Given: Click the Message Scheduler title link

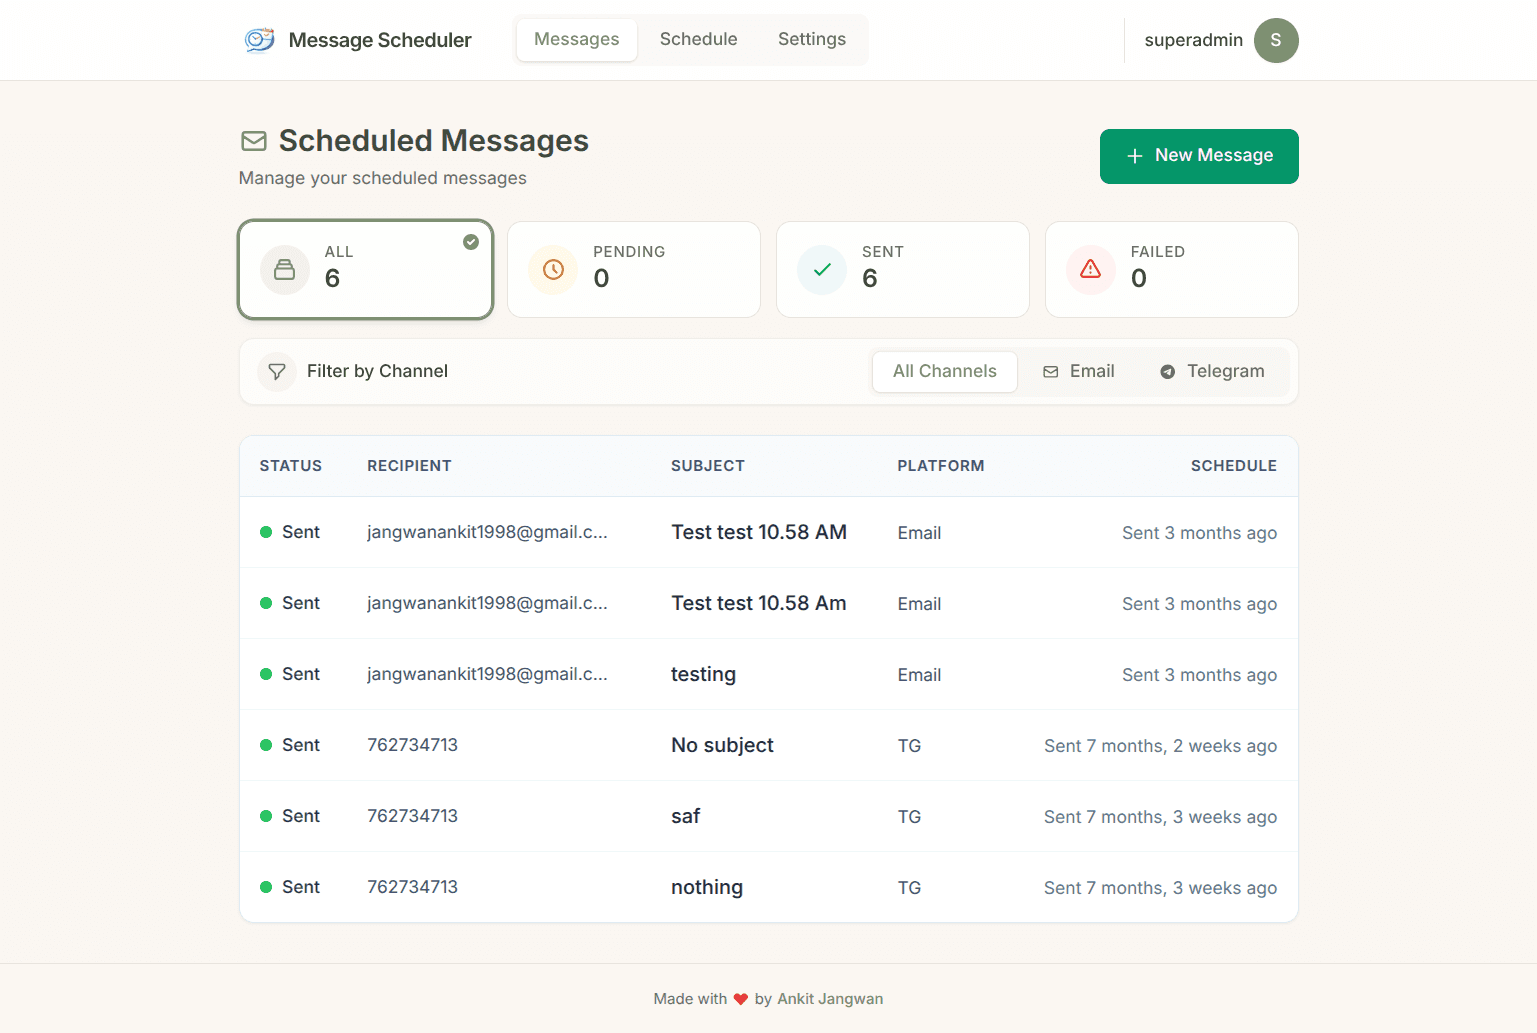Looking at the screenshot, I should click(x=380, y=40).
